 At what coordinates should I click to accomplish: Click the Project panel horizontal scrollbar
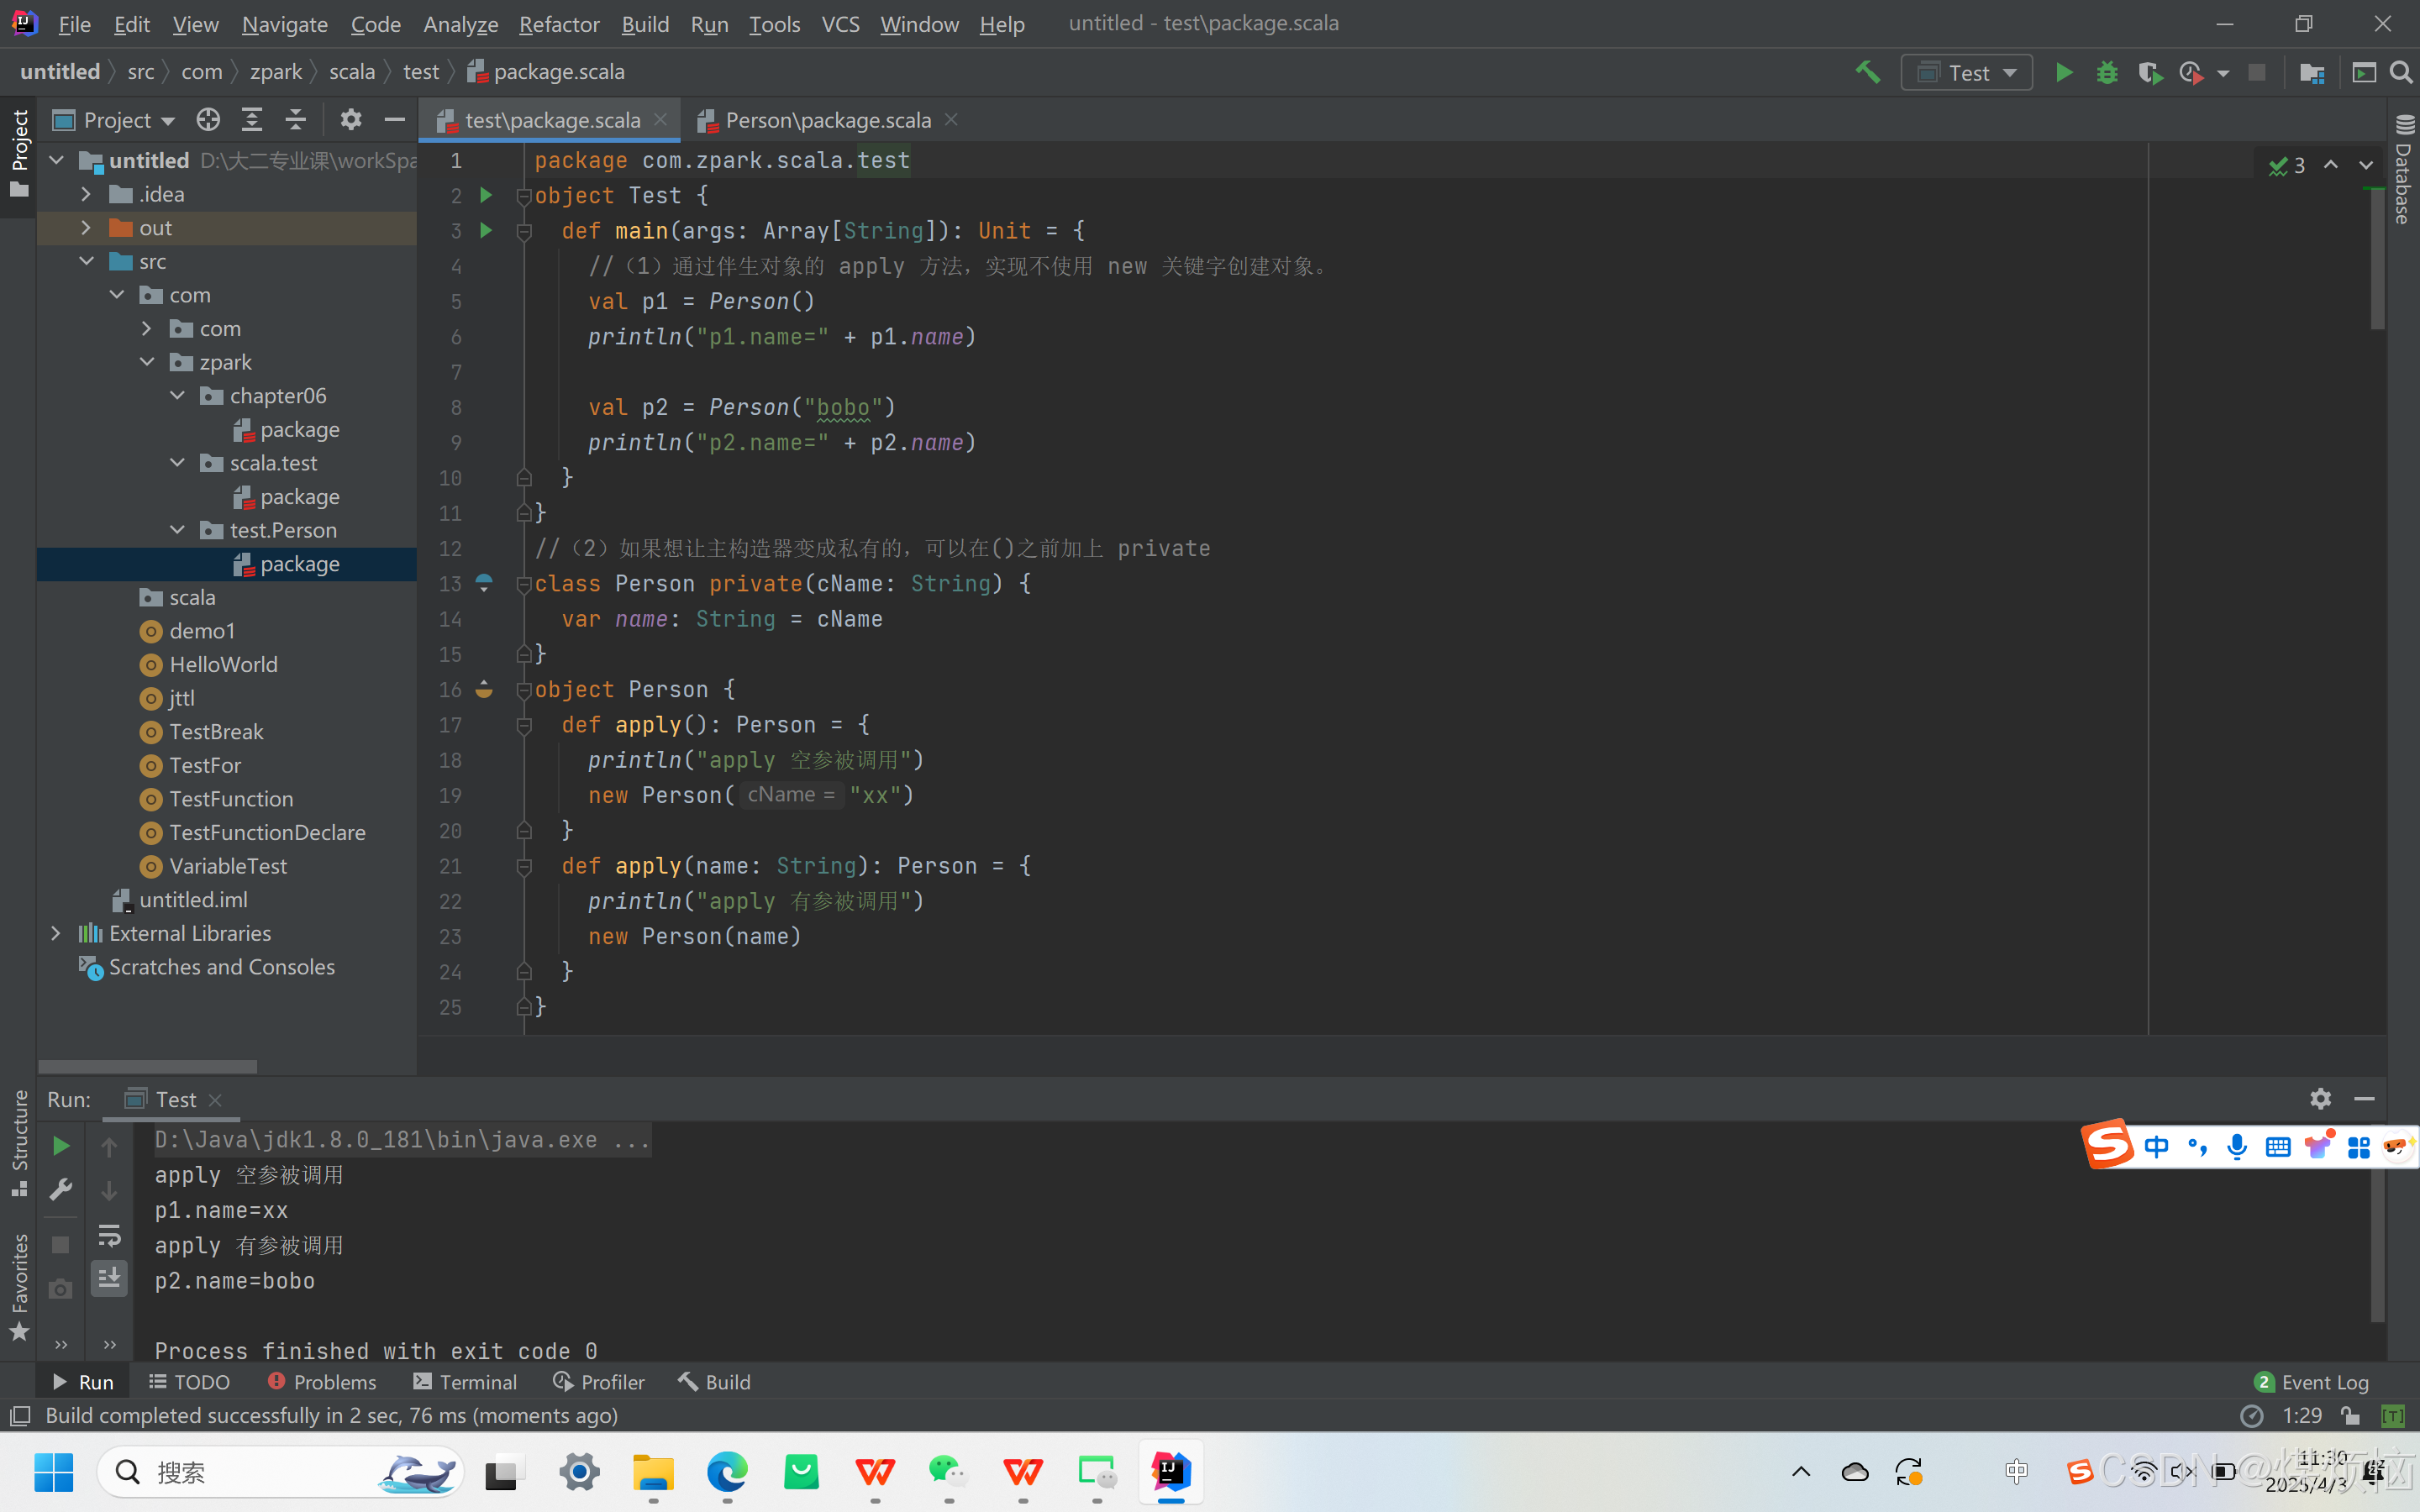tap(148, 1066)
